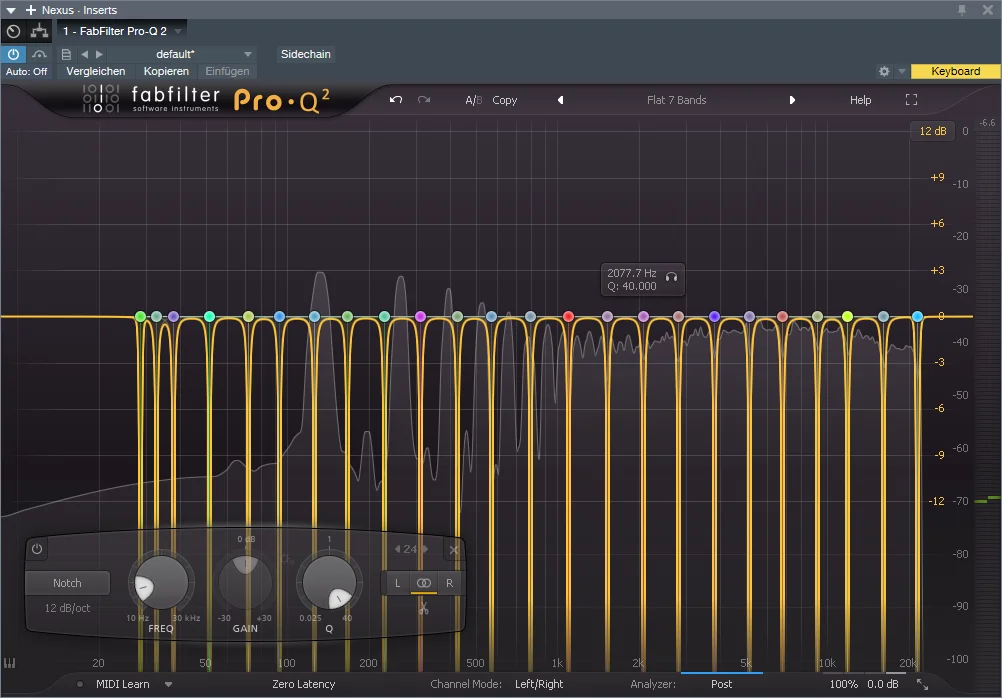Viewport: 1002px width, 698px height.
Task: Select left channel L for band
Action: [x=397, y=583]
